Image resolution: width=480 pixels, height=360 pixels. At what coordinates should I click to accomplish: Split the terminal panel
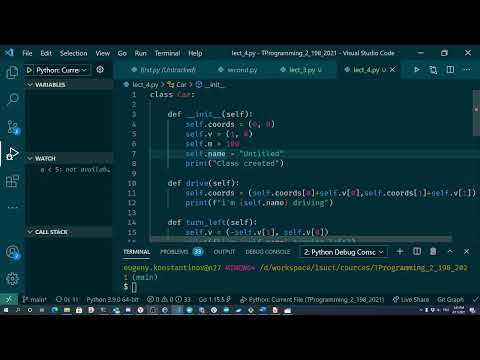tap(417, 252)
